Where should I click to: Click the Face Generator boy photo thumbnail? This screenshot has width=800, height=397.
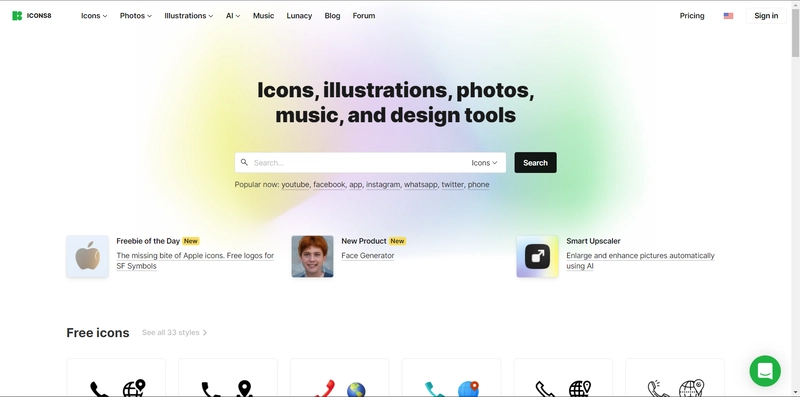tap(312, 256)
